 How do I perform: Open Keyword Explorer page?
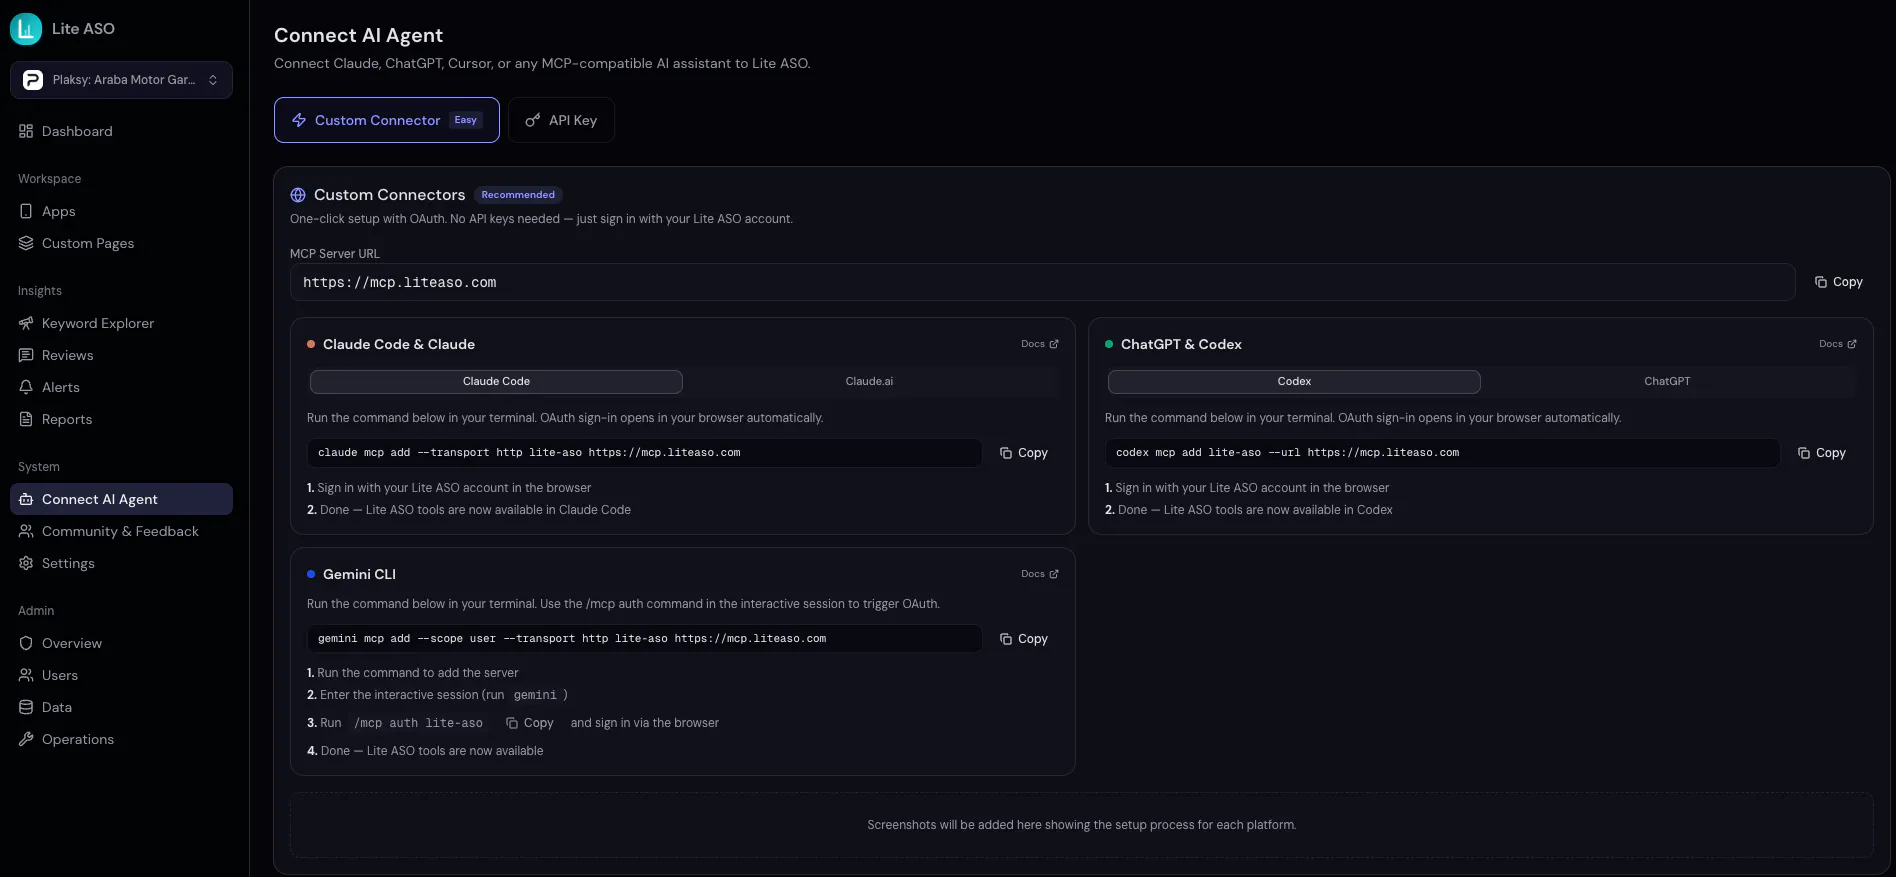(x=121, y=323)
